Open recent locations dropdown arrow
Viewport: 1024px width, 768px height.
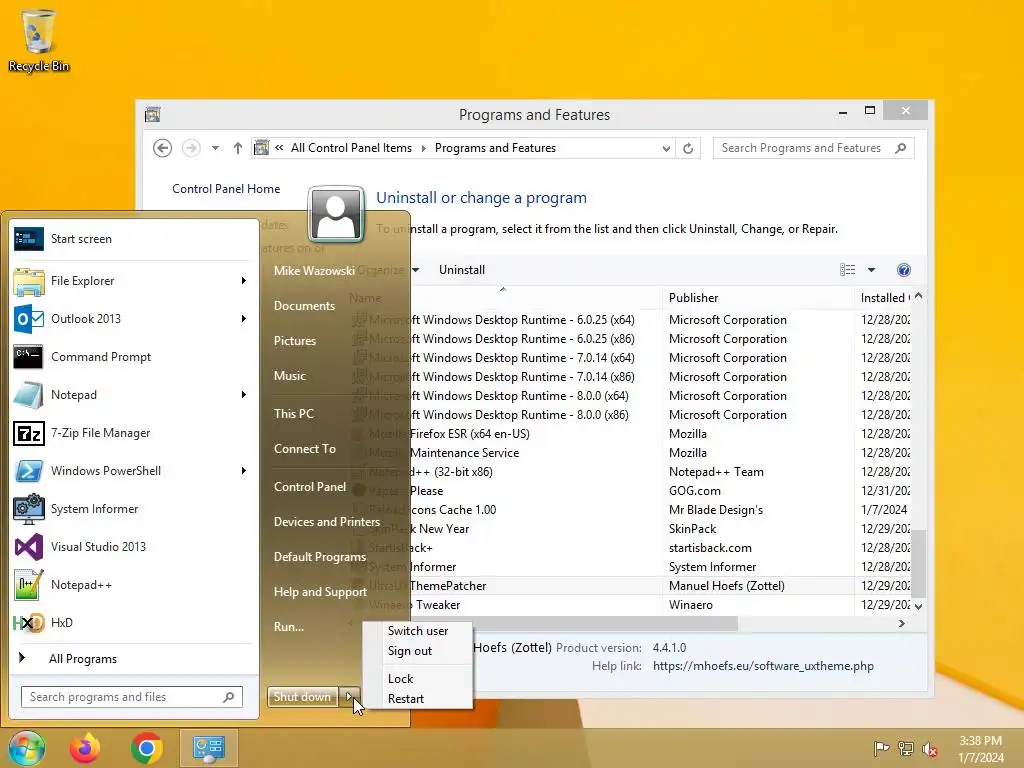(x=215, y=148)
